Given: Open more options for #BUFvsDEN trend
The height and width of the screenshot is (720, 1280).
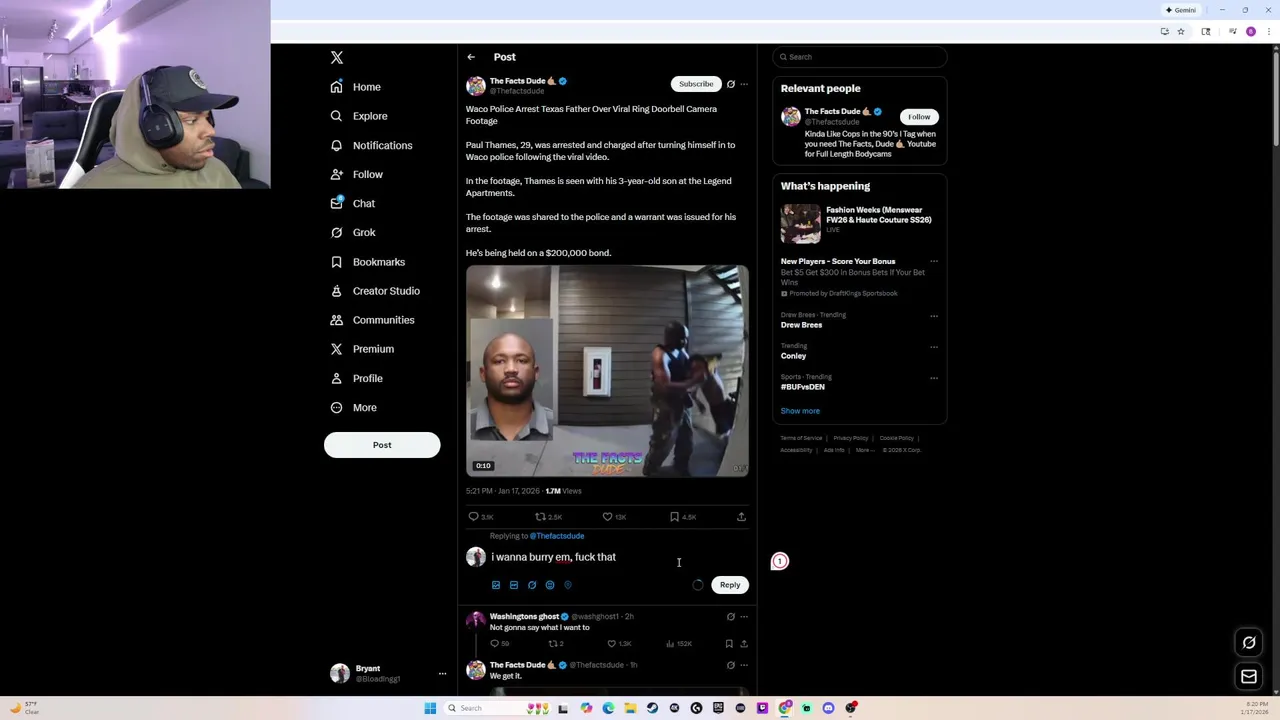Looking at the screenshot, I should (x=934, y=378).
